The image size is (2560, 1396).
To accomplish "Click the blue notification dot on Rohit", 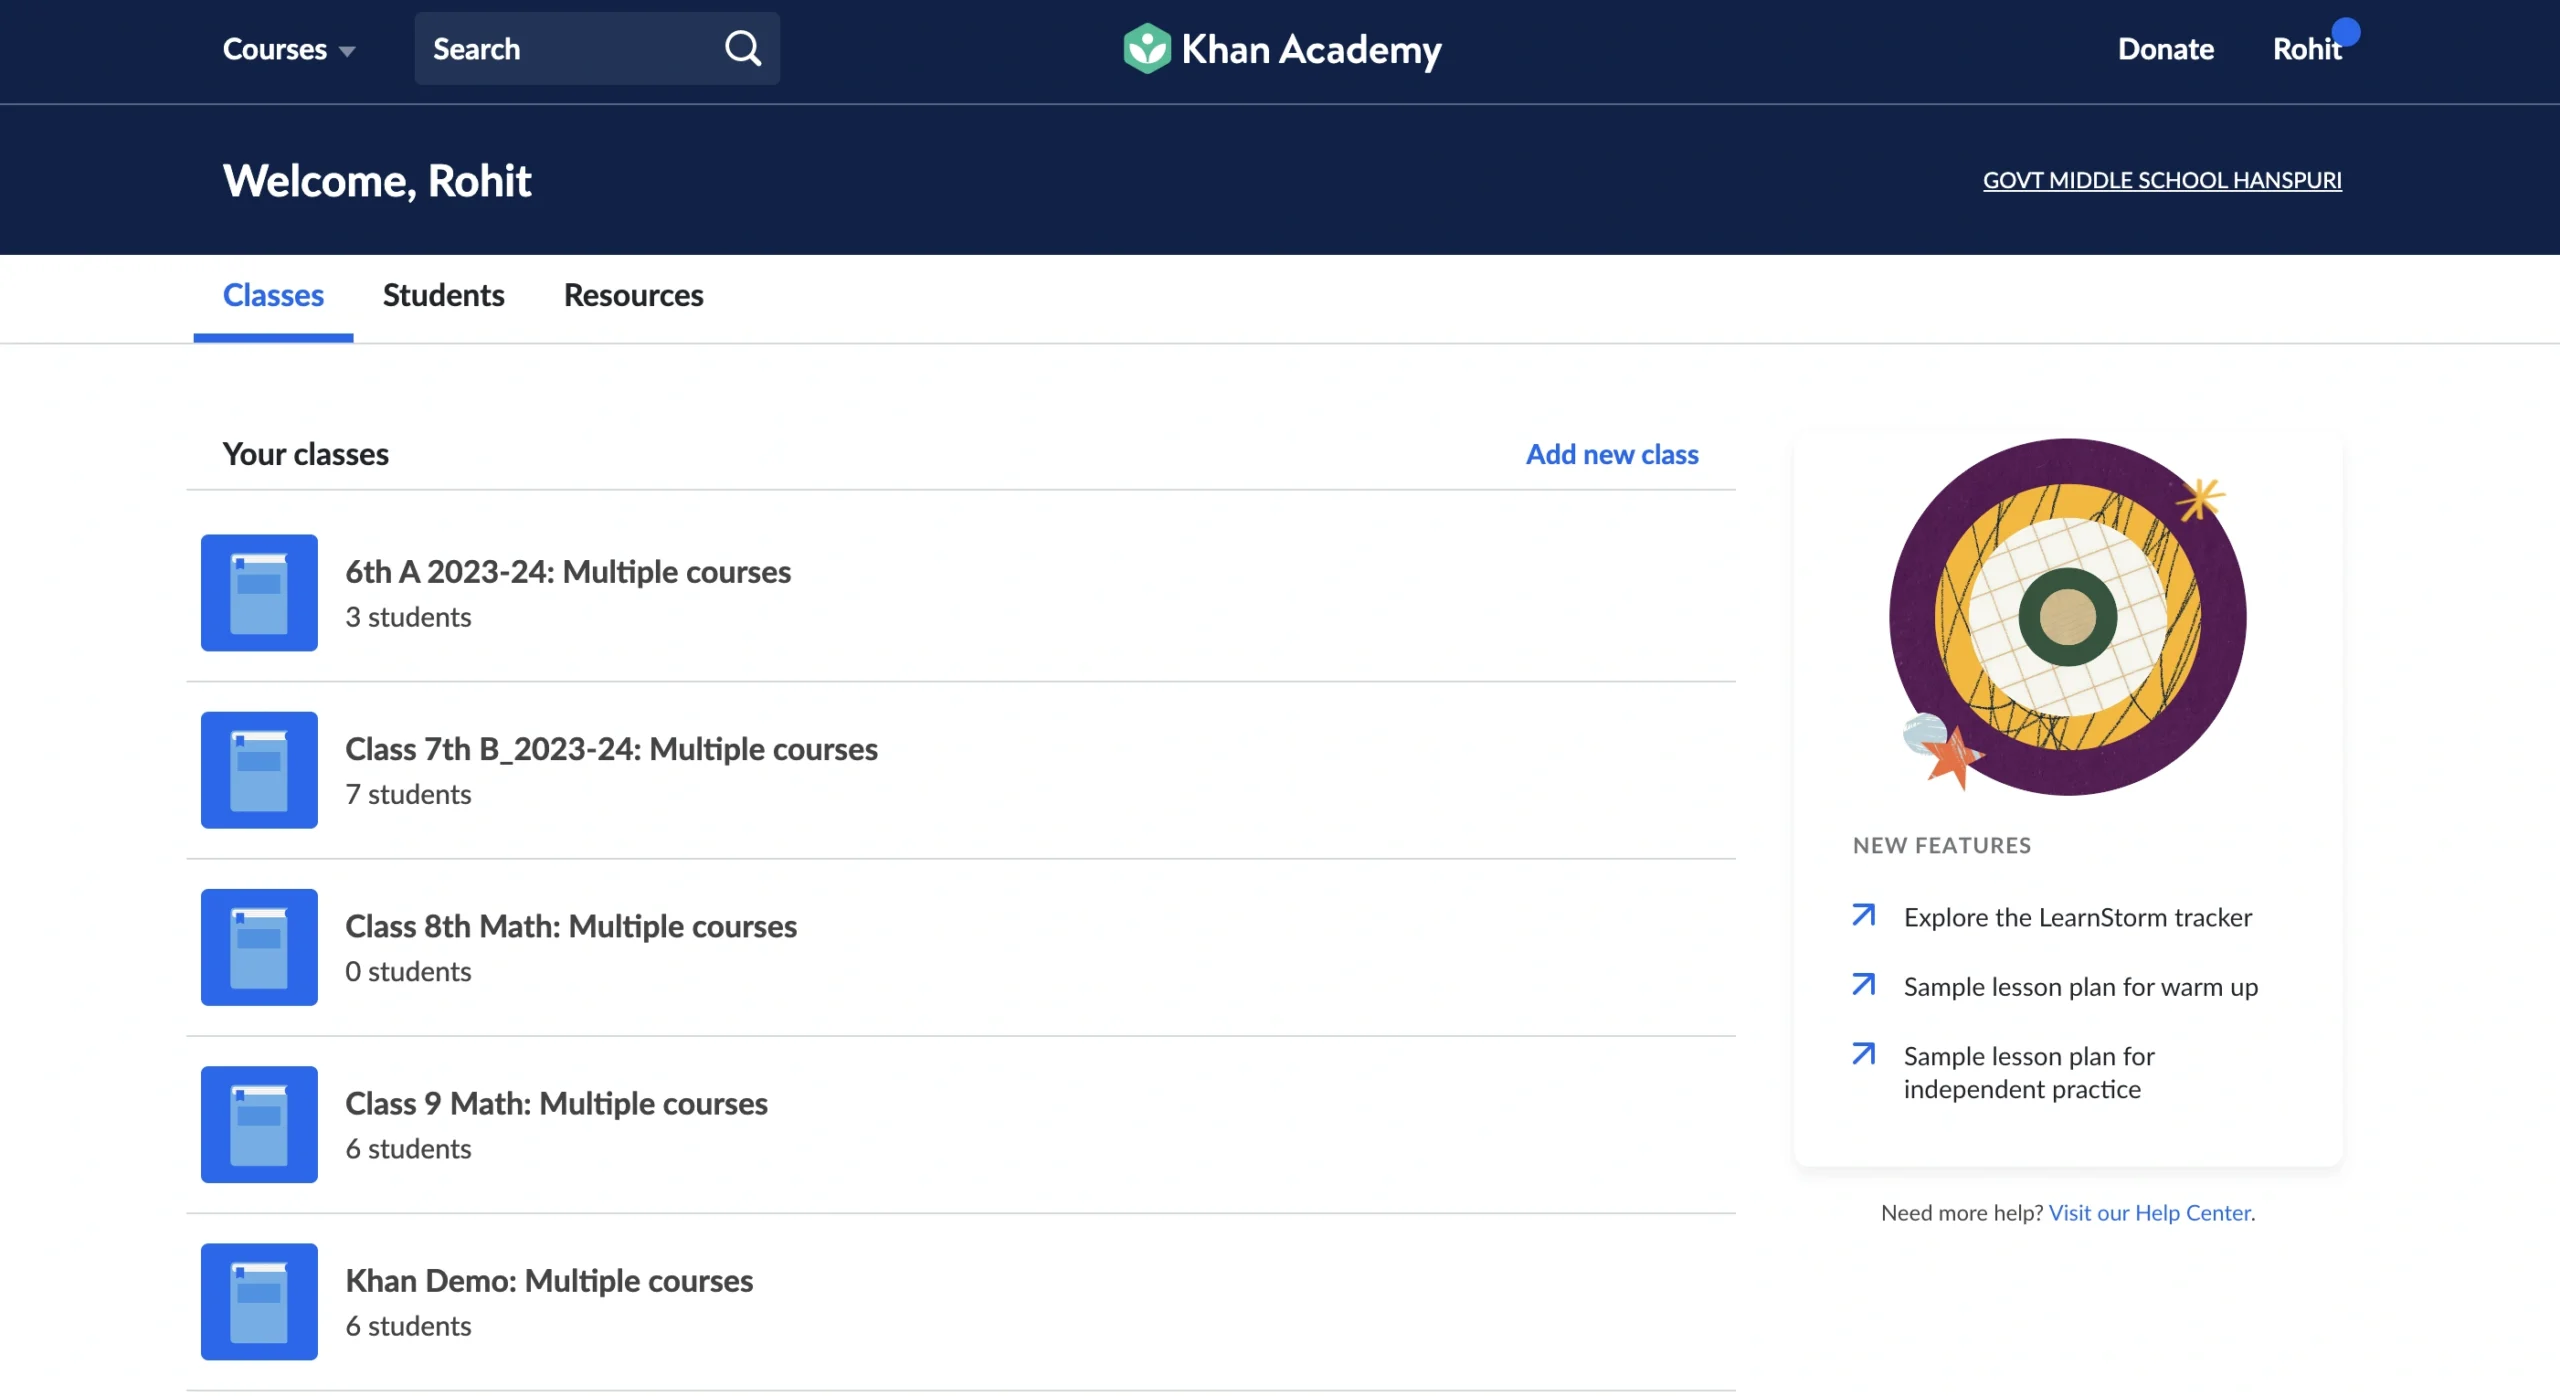I will pos(2345,32).
